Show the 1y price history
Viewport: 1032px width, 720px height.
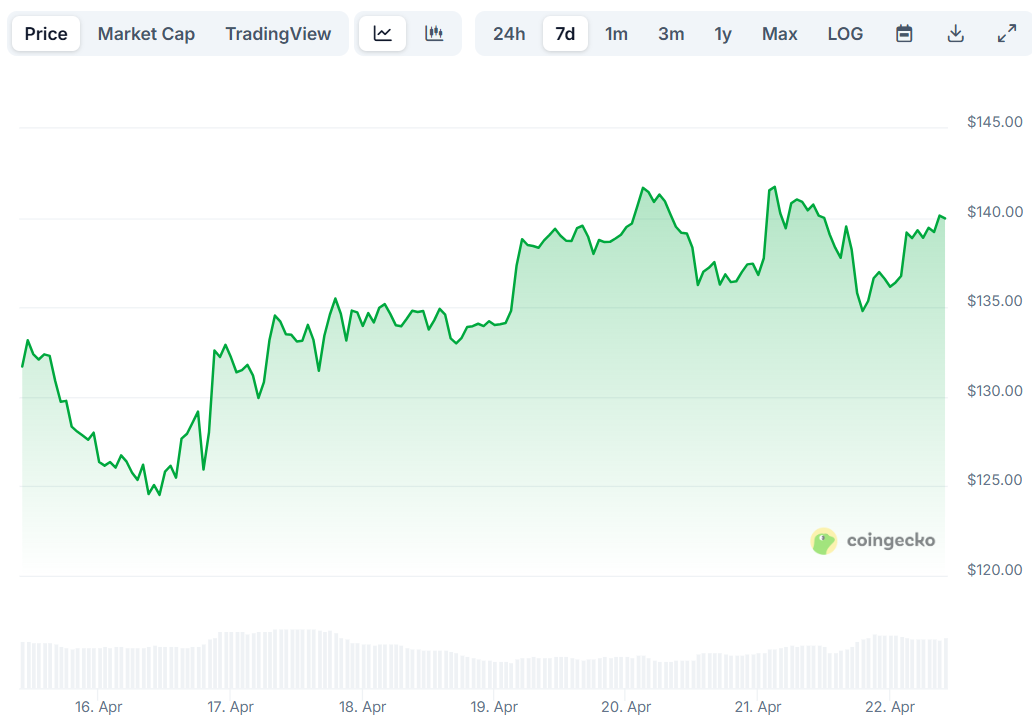[x=723, y=34]
